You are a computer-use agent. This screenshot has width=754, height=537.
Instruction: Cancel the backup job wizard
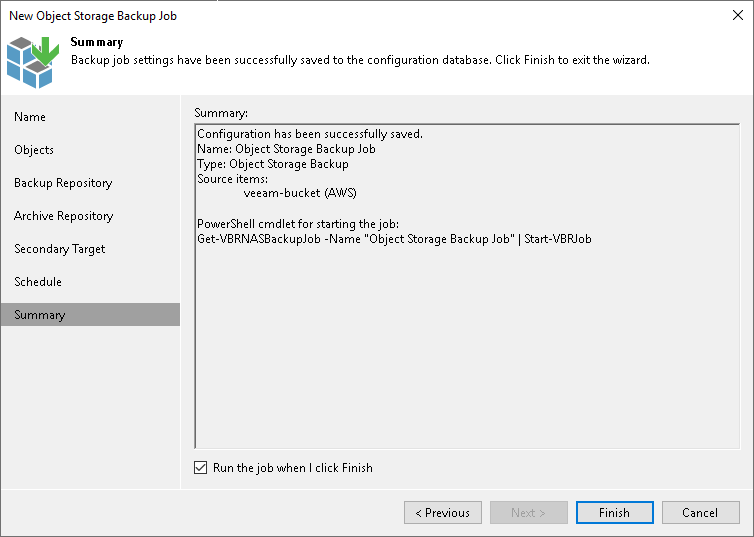click(700, 513)
